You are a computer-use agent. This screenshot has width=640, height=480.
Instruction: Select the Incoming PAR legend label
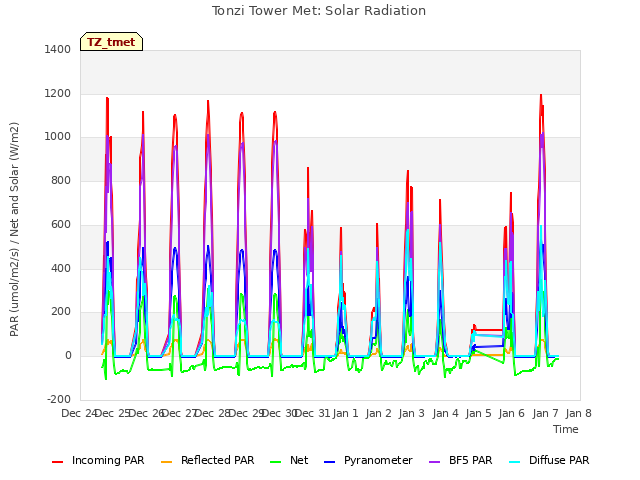tap(108, 460)
